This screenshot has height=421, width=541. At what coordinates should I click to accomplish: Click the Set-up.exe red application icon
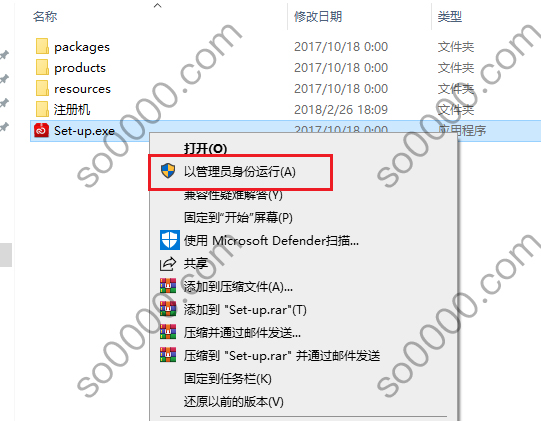(41, 130)
